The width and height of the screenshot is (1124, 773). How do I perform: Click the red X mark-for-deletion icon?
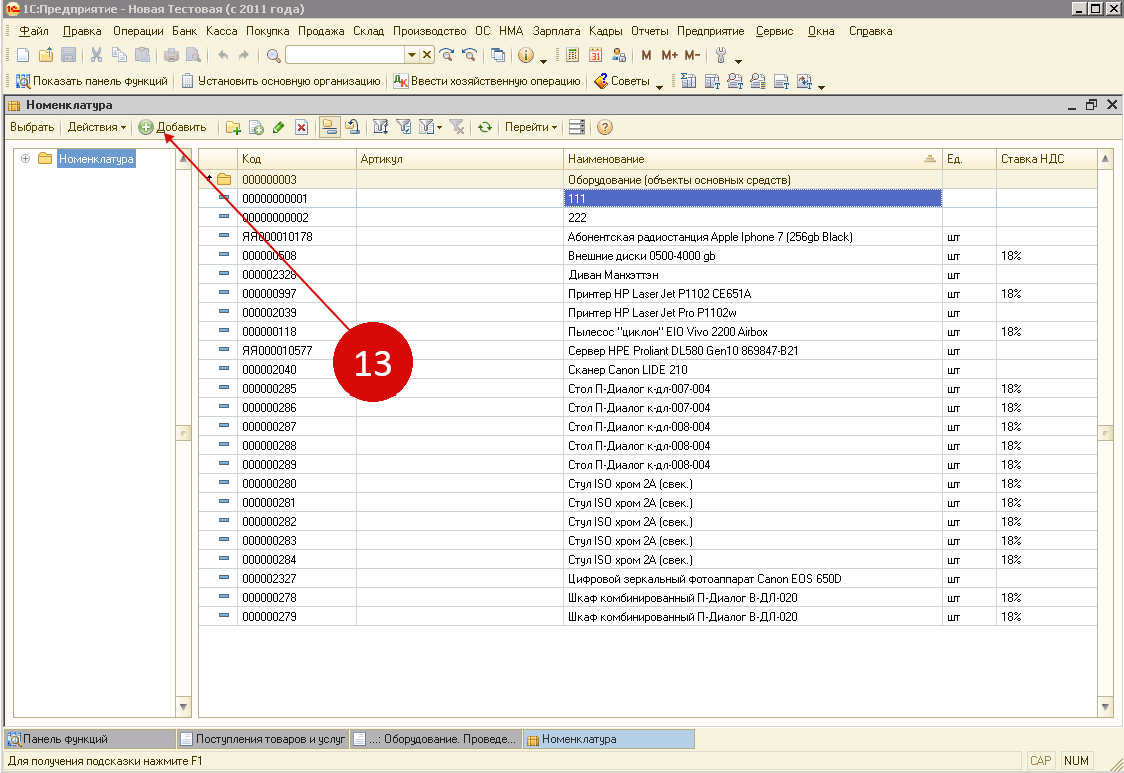click(301, 127)
